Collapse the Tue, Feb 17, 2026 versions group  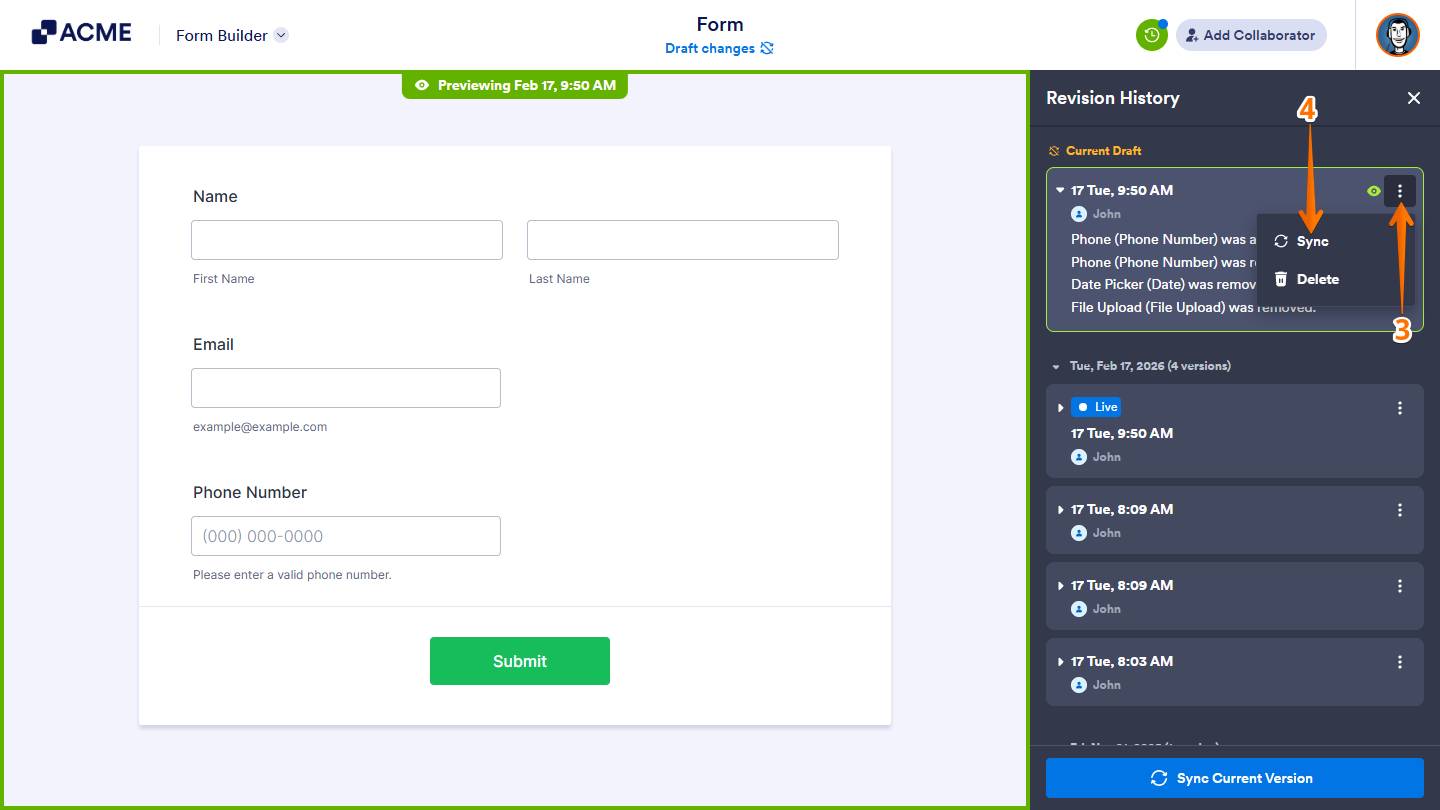1056,366
